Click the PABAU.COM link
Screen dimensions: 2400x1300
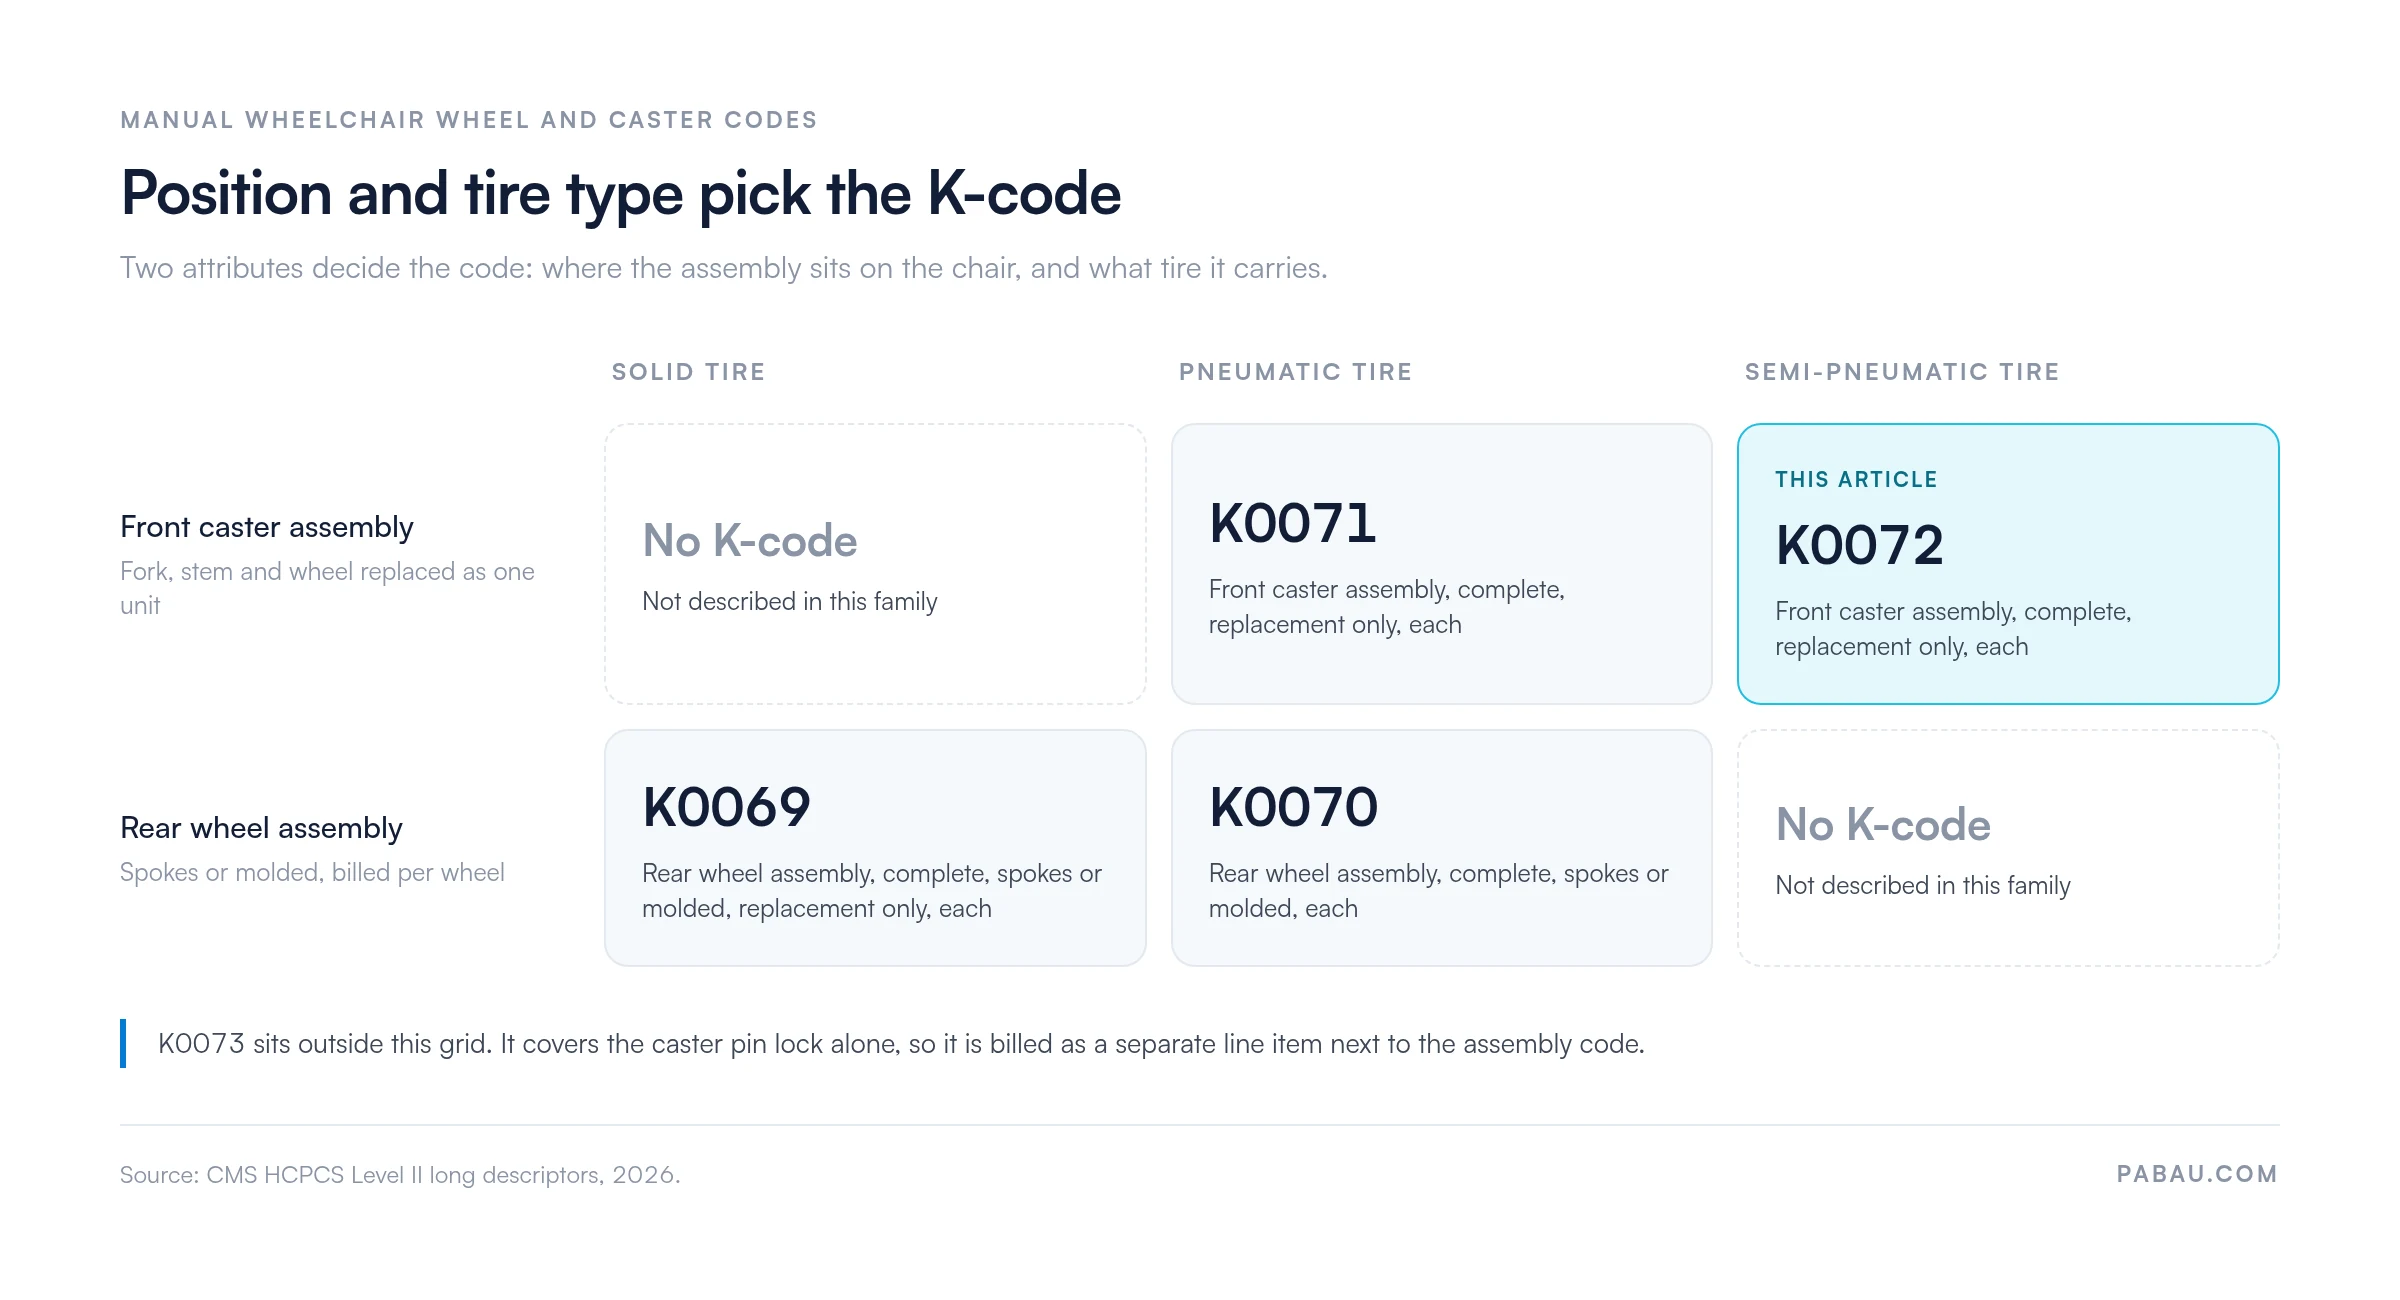[x=2197, y=1174]
